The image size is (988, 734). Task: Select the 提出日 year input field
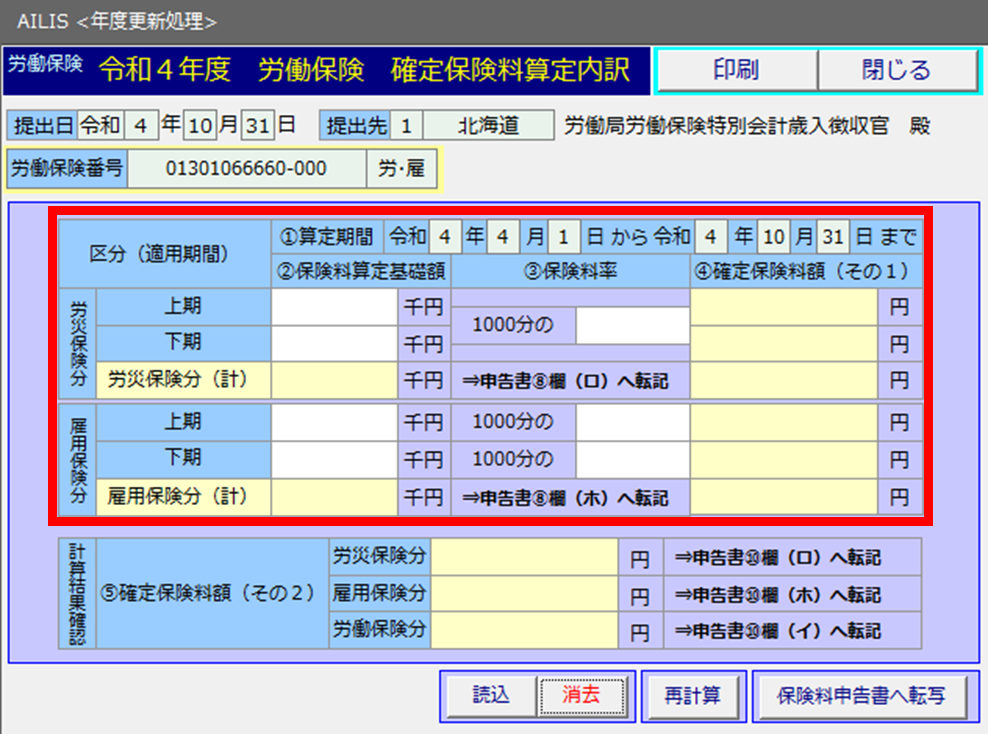142,126
